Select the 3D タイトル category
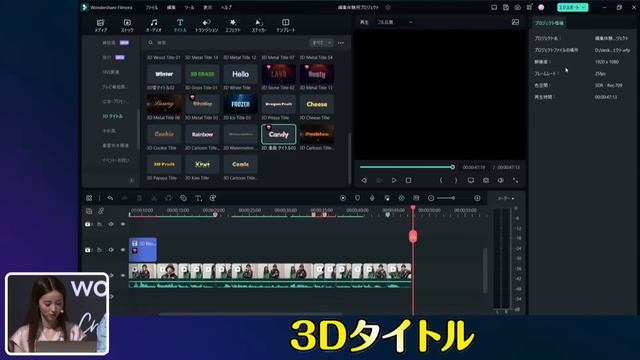640x360 pixels. [112, 116]
